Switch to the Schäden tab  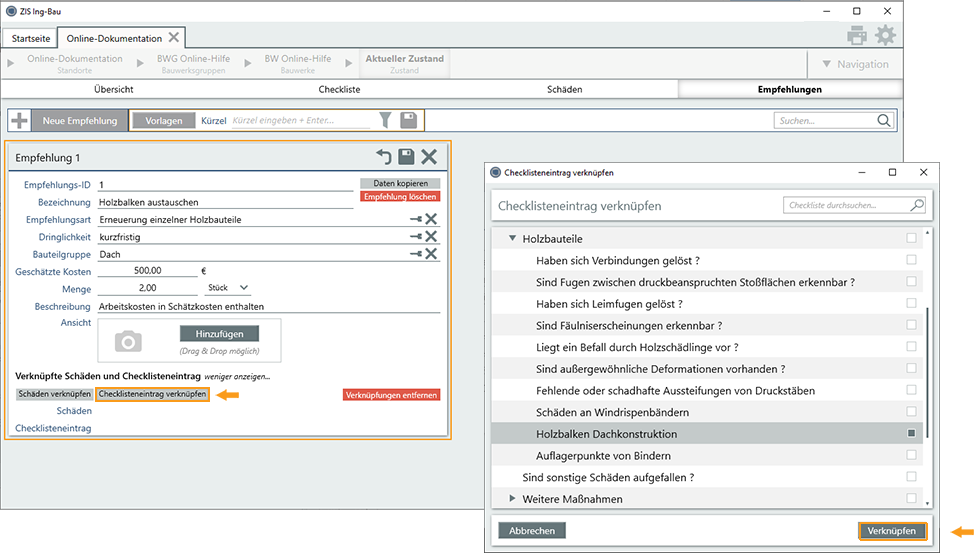(564, 89)
